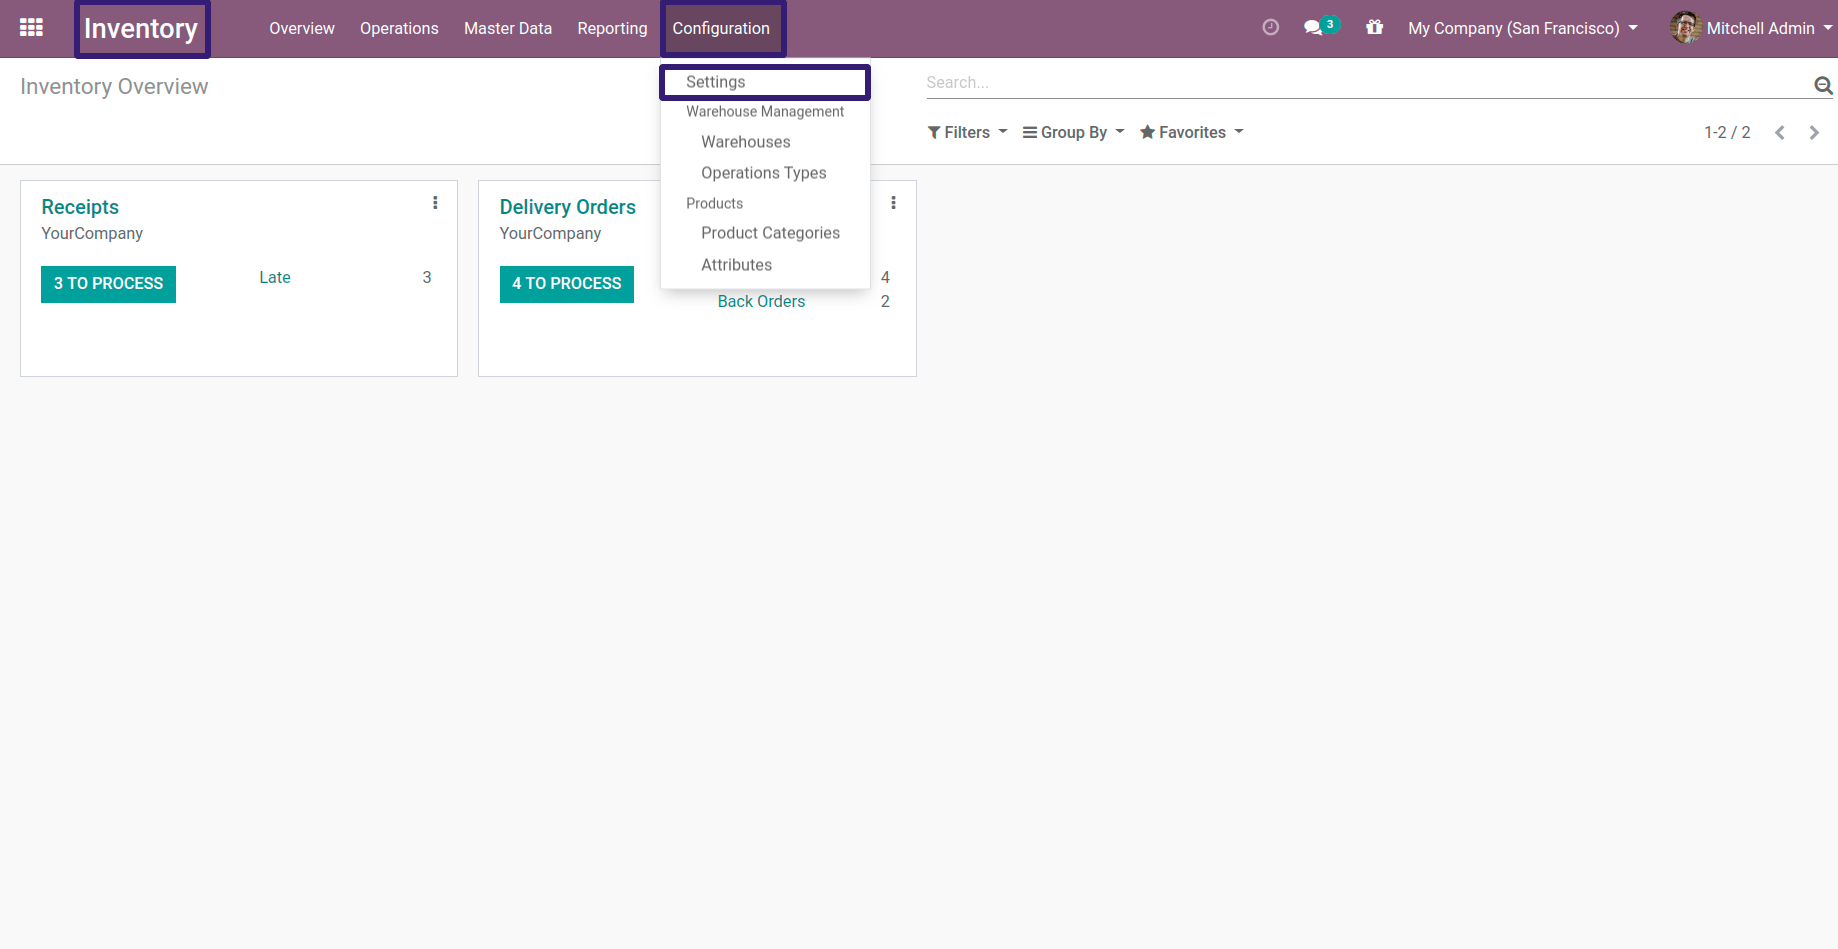Click into the Search field
The height and width of the screenshot is (949, 1838).
(1366, 83)
